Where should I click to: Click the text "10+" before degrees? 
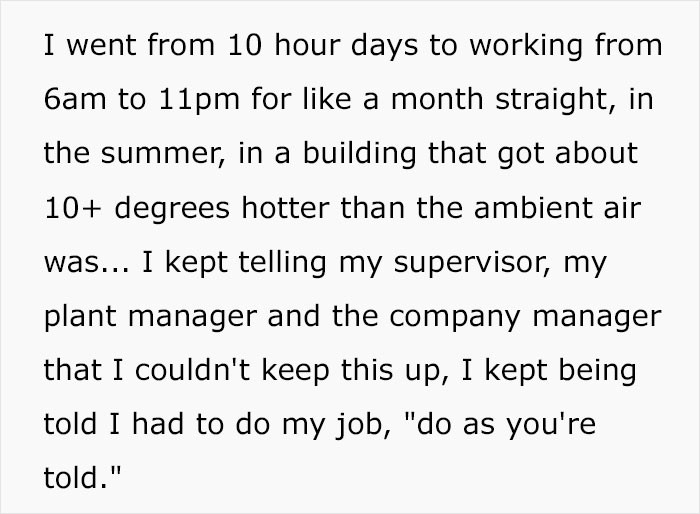click(x=72, y=208)
